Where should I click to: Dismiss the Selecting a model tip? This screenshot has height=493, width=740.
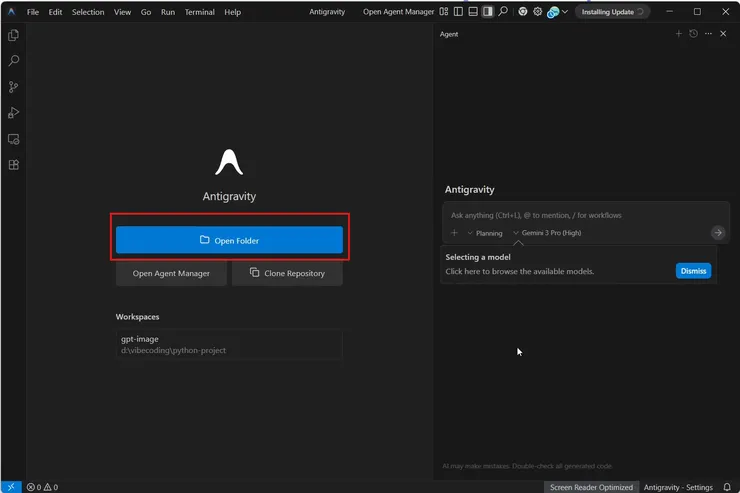[x=693, y=271]
